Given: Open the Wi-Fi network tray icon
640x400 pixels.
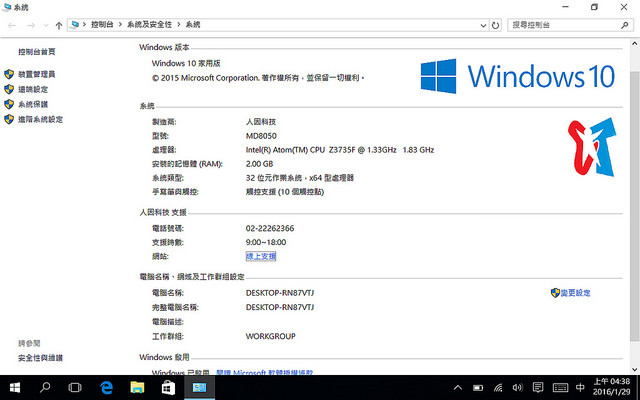Looking at the screenshot, I should 498,387.
